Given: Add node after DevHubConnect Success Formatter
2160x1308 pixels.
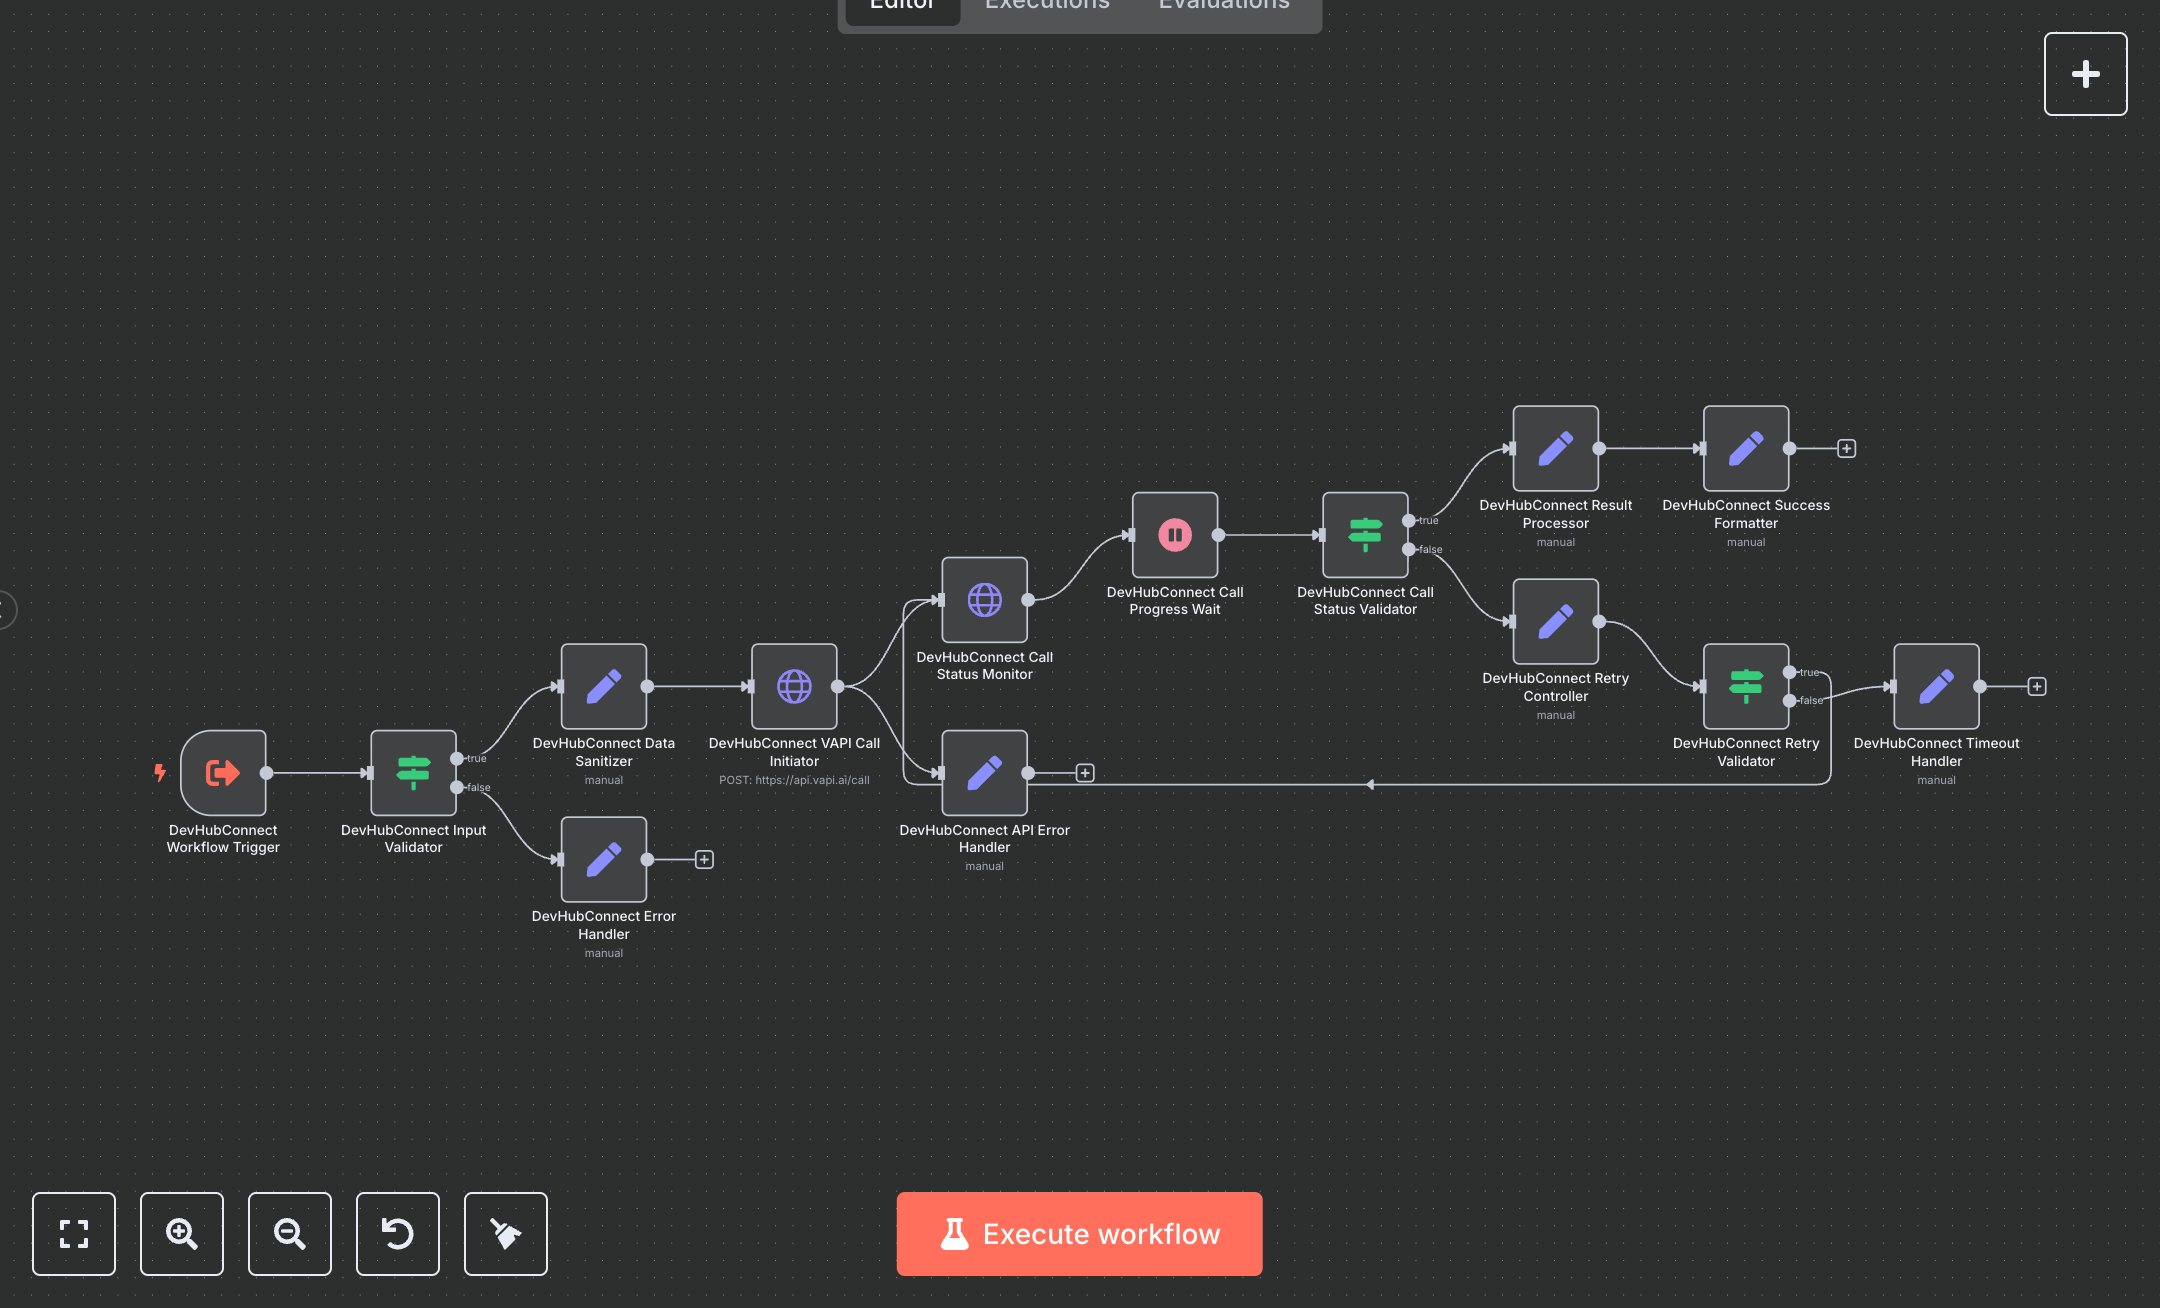Looking at the screenshot, I should click(1846, 449).
